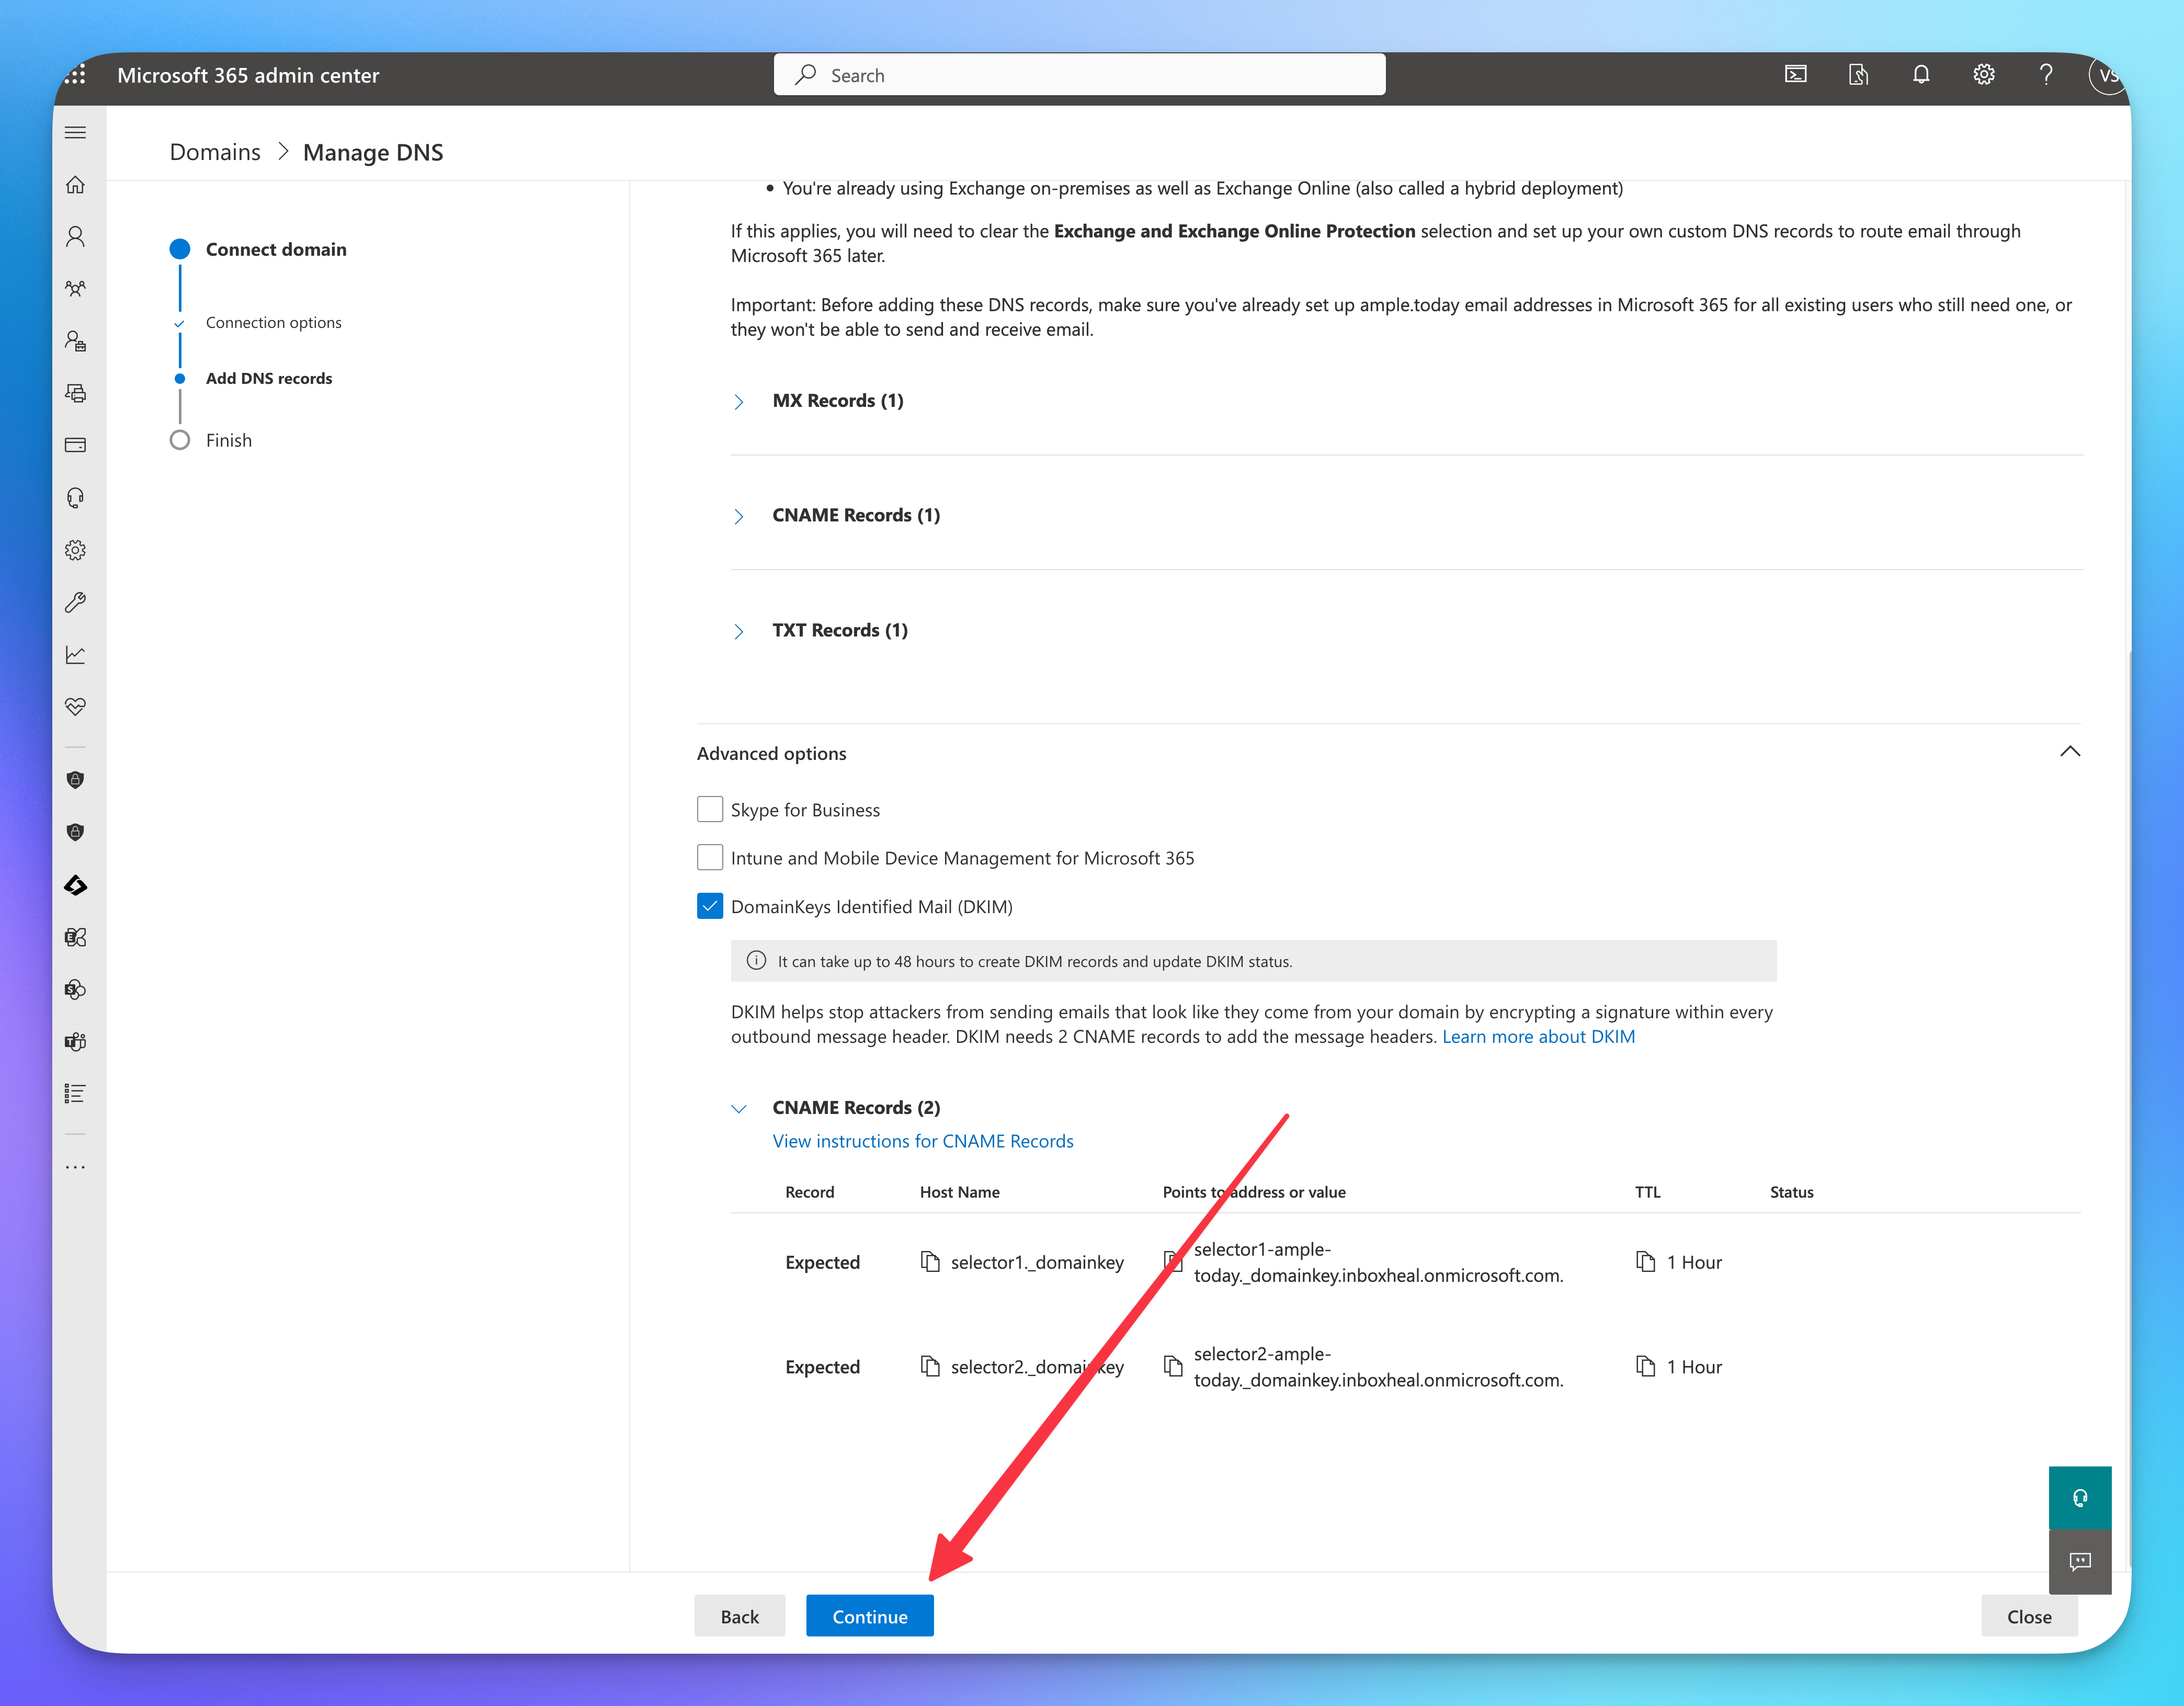Select the Connection options step
This screenshot has height=1706, width=2184.
pos(273,322)
